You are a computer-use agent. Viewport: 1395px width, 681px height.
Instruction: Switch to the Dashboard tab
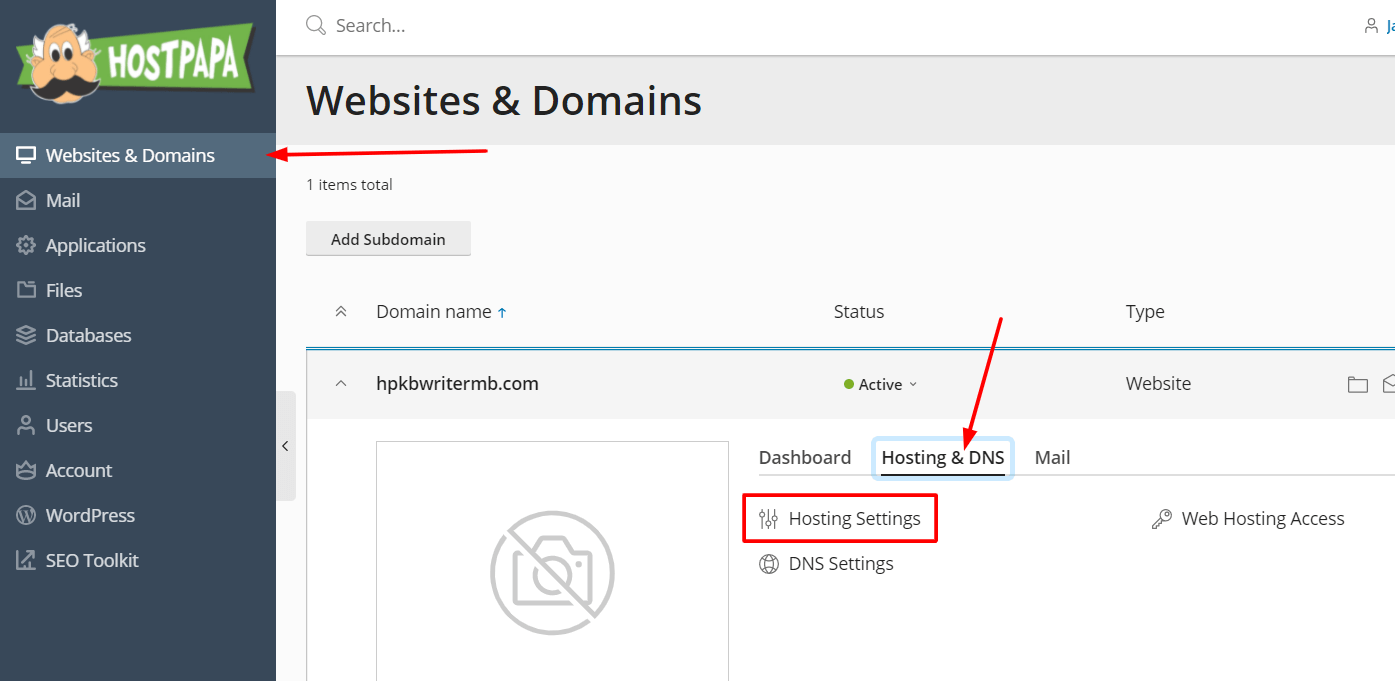point(804,457)
